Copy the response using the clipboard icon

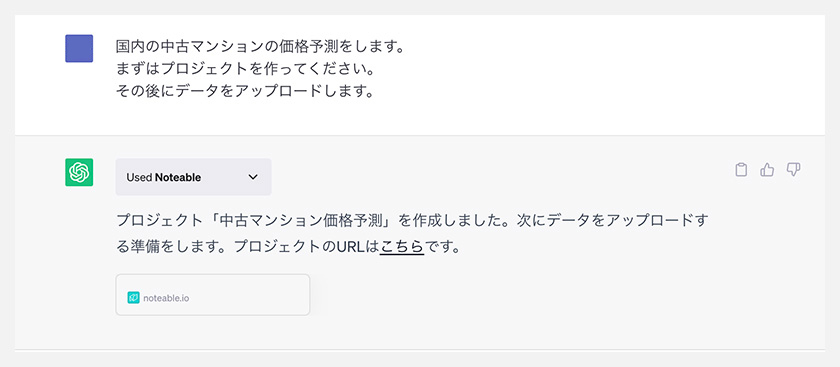pyautogui.click(x=741, y=170)
